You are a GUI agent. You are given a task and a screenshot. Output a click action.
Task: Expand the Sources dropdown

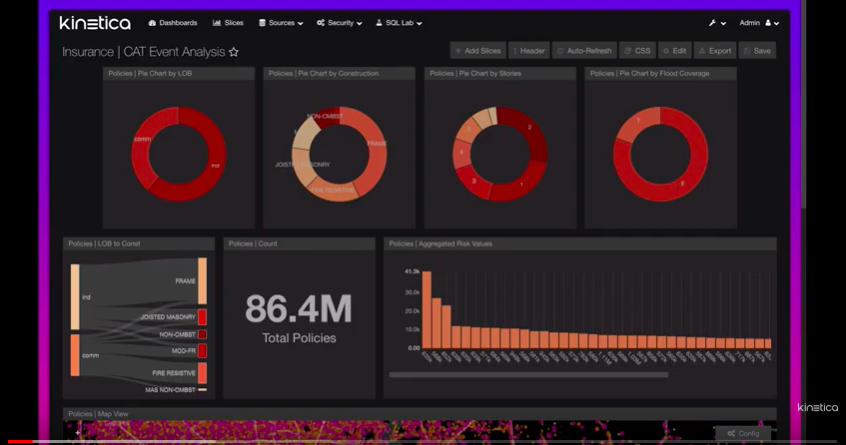(x=281, y=23)
